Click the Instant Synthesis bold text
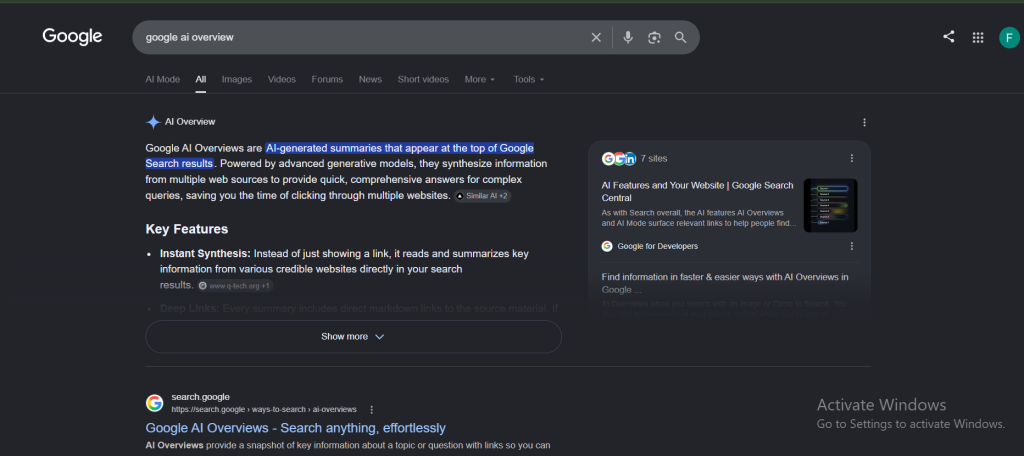The height and width of the screenshot is (456, 1024). pyautogui.click(x=205, y=253)
